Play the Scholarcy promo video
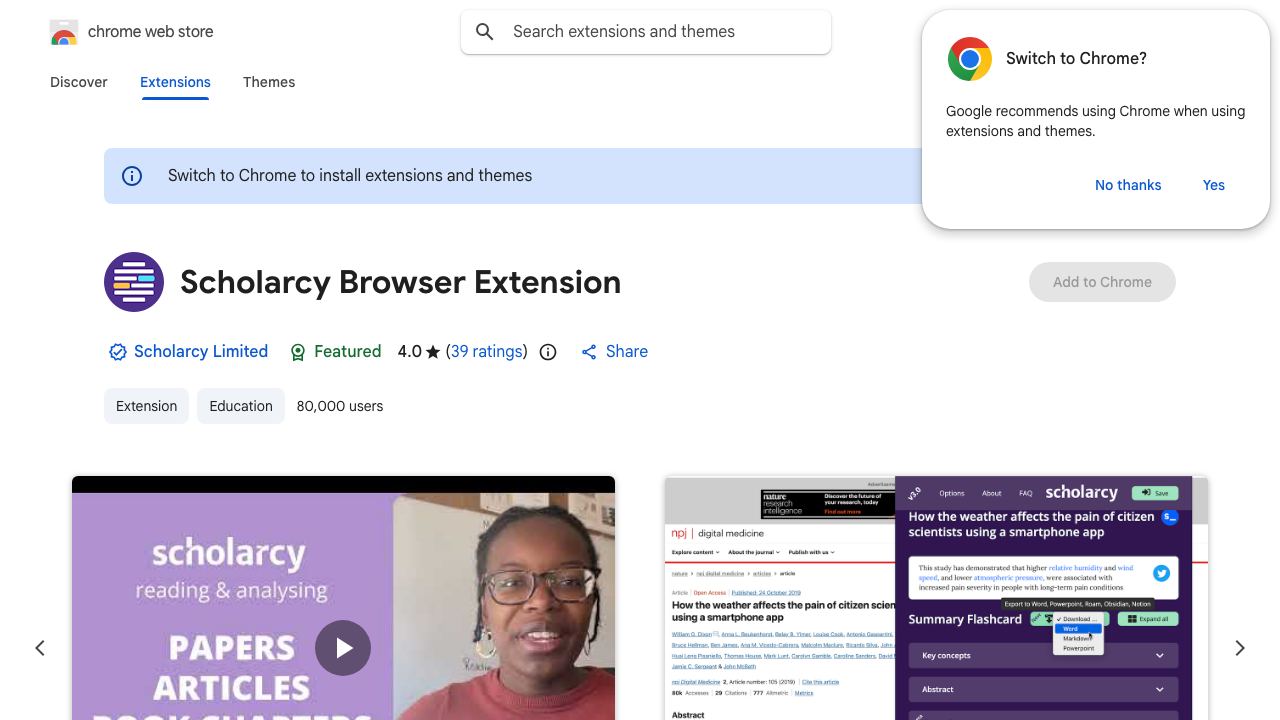The height and width of the screenshot is (720, 1280). 343,648
